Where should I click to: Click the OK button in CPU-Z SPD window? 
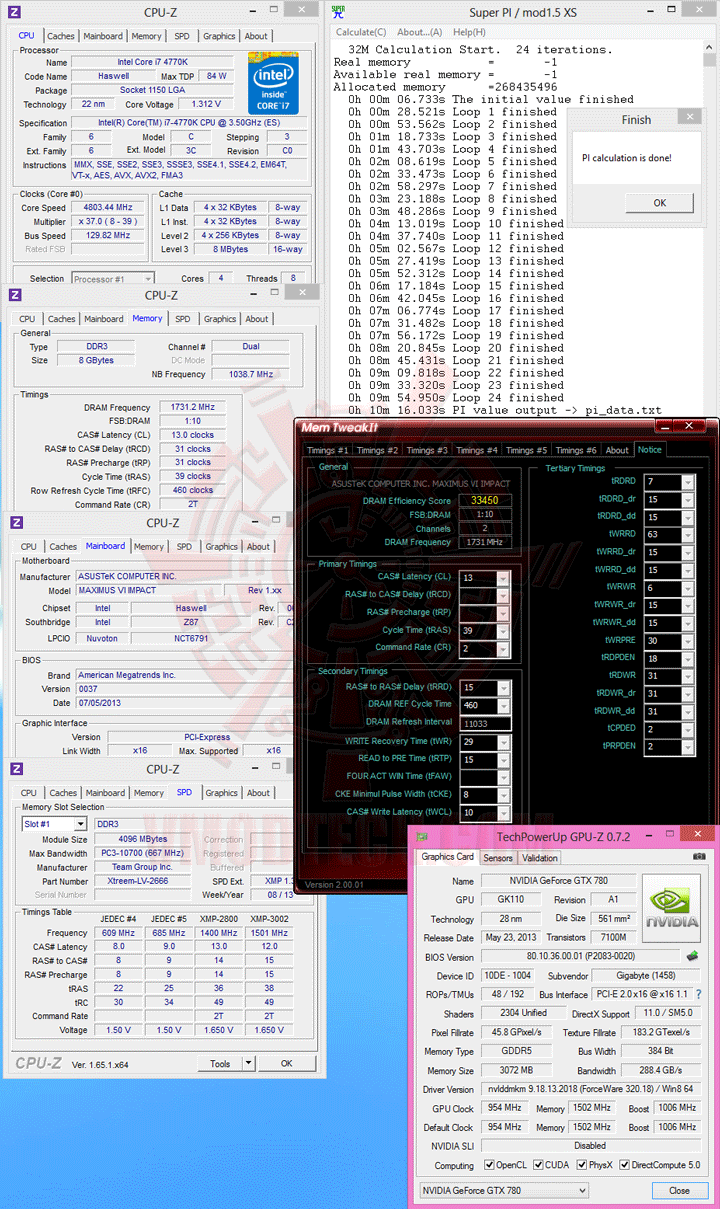[286, 1064]
